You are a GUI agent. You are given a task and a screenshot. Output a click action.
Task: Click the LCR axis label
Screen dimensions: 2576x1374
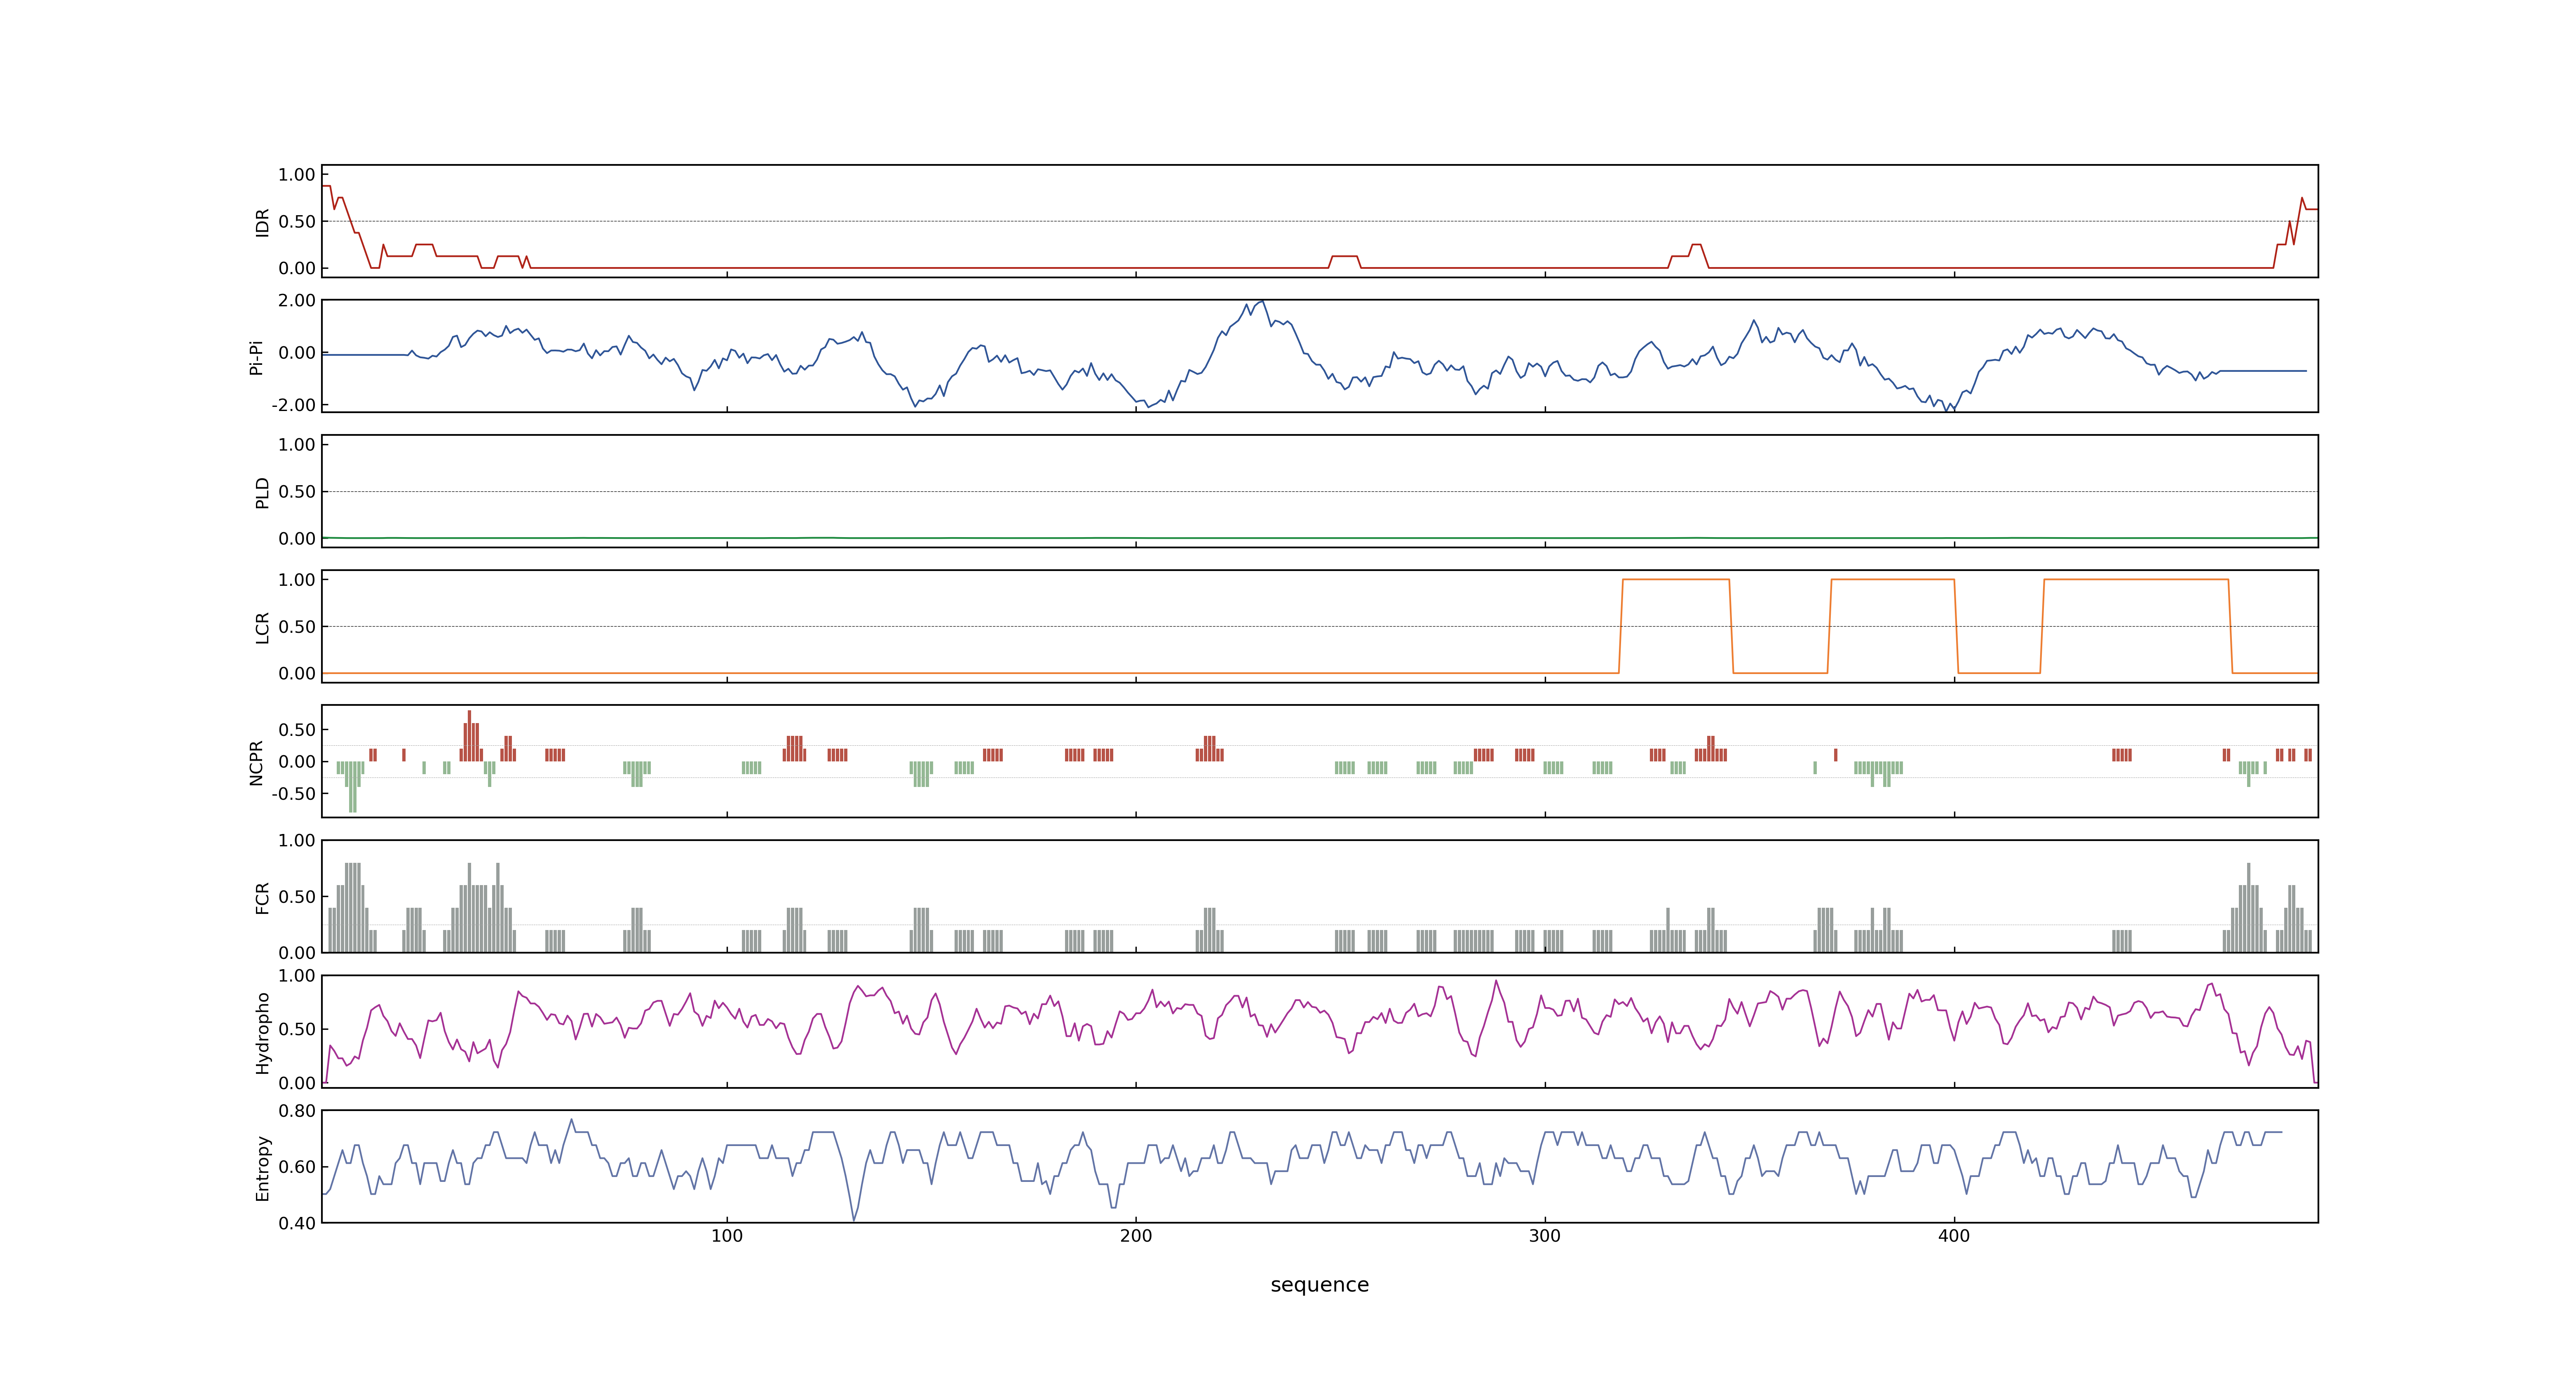tap(262, 627)
